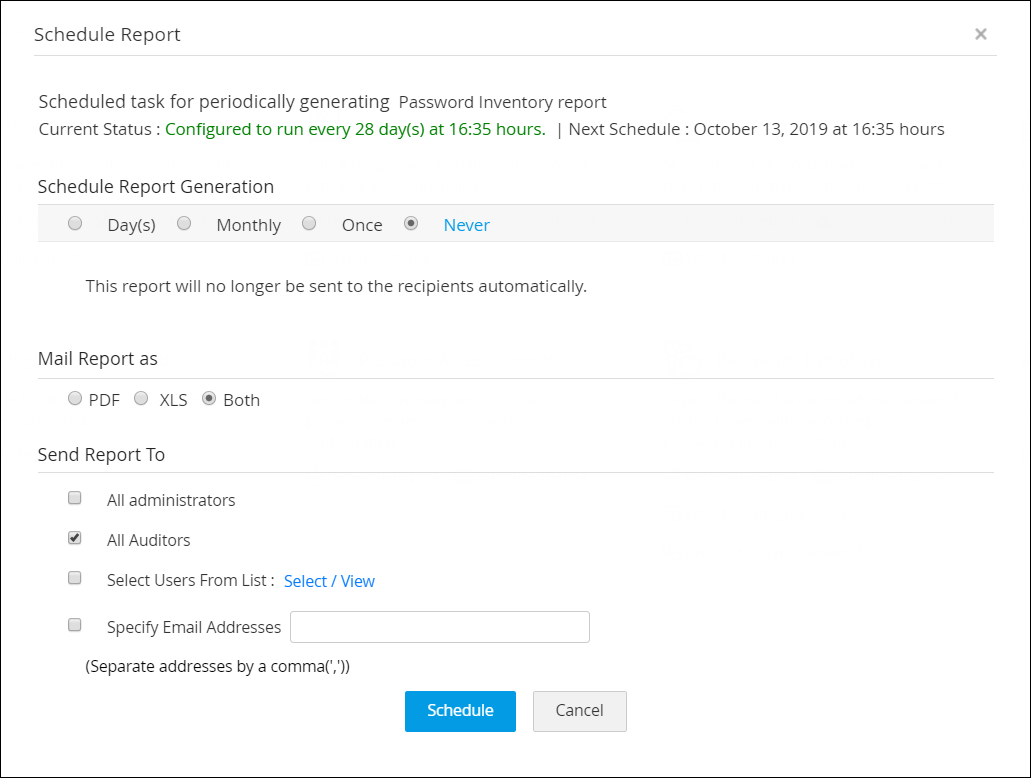The image size is (1031, 778).
Task: Select the Day(s) schedule radio button
Action: 75,224
